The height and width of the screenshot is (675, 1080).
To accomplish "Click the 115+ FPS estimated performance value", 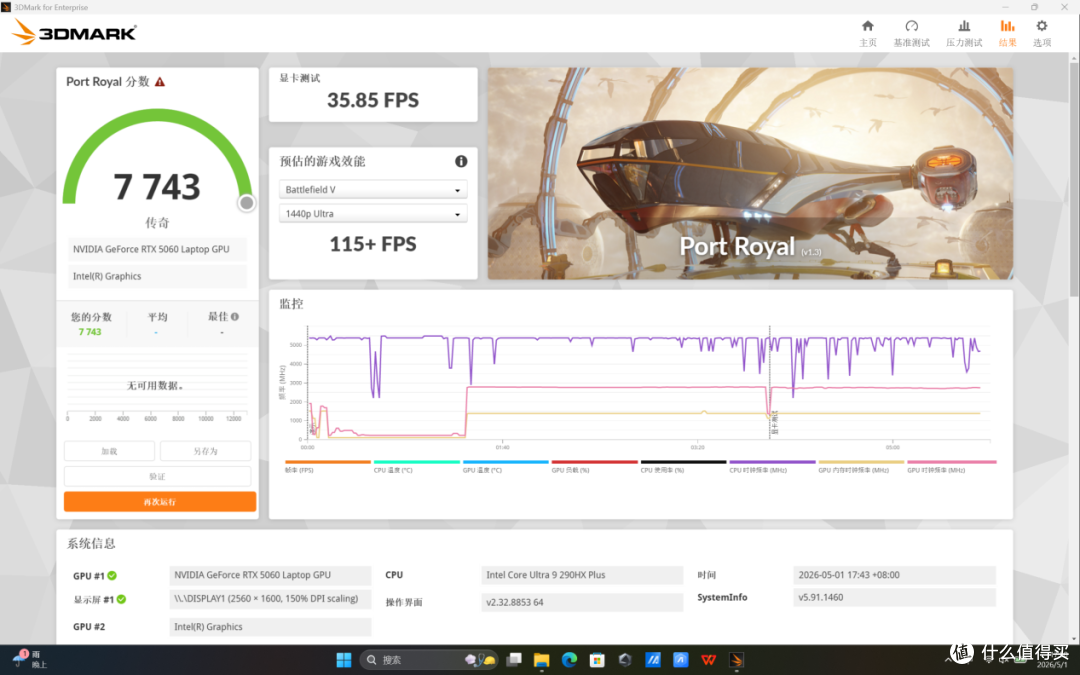I will pos(373,244).
